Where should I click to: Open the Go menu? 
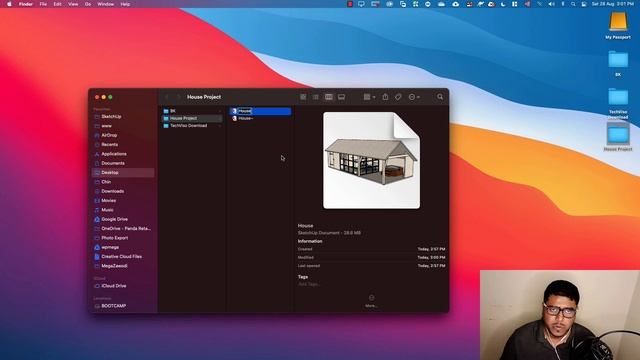88,4
